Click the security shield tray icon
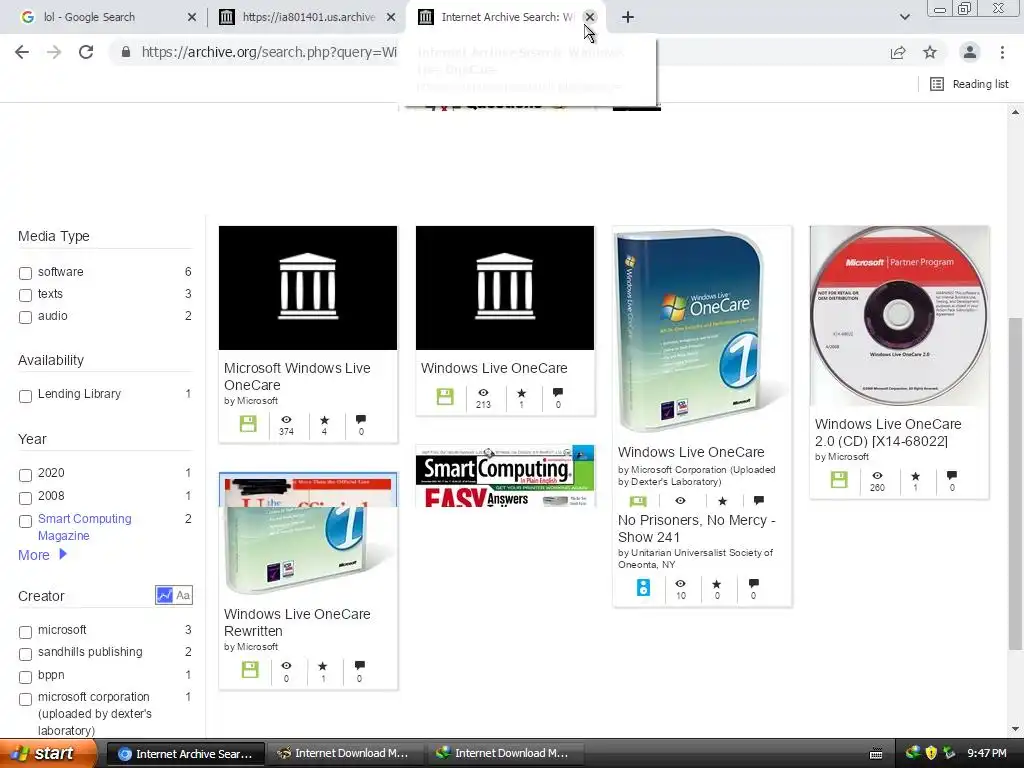1024x768 pixels. [x=931, y=753]
